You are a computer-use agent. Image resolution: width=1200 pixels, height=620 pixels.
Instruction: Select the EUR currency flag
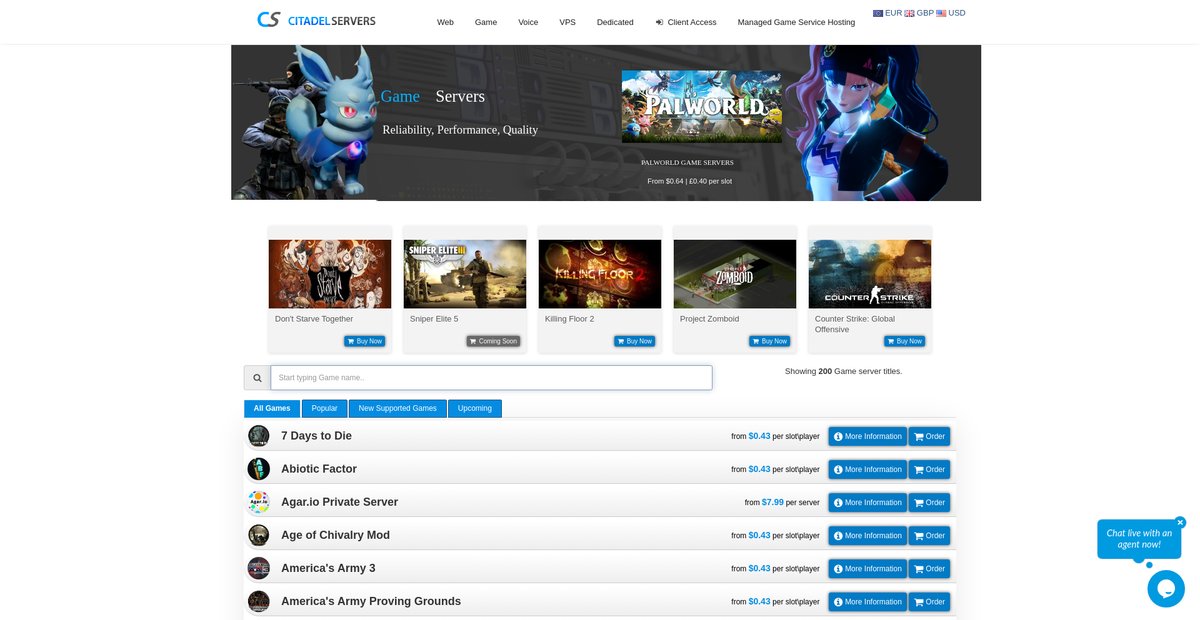point(878,13)
